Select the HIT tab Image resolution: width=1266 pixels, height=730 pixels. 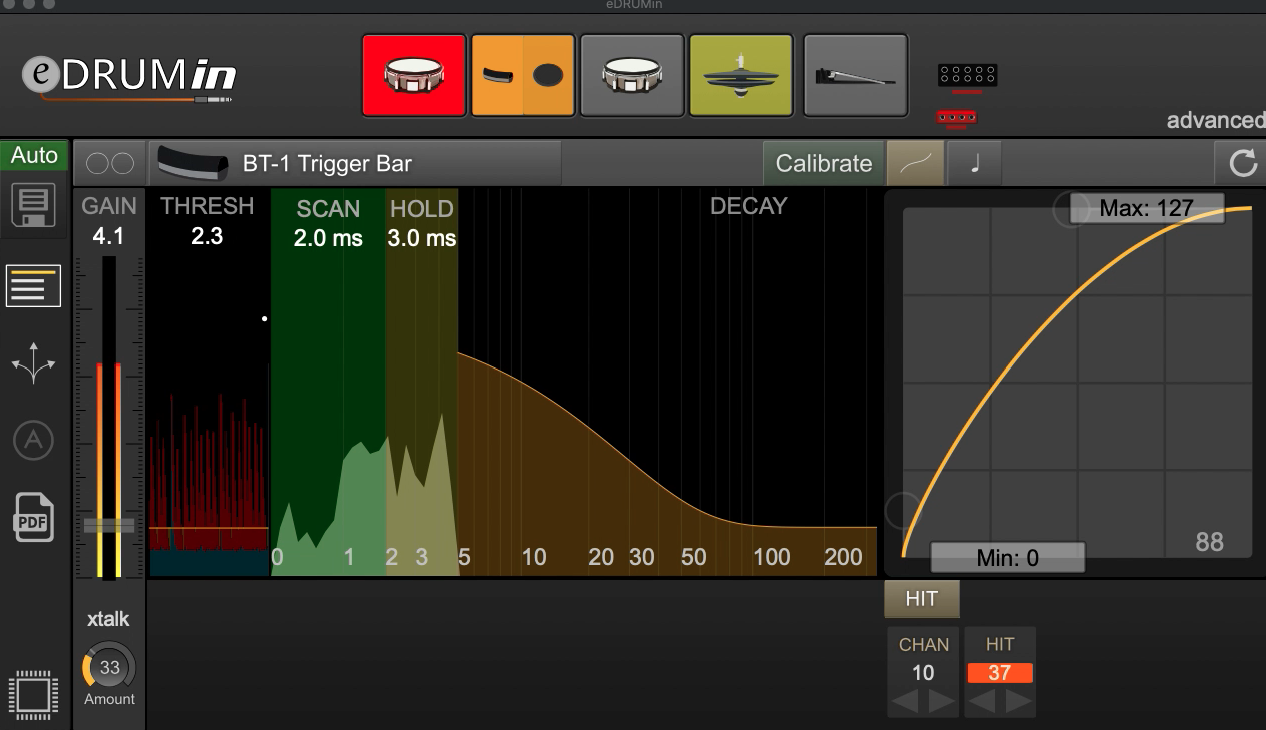pos(921,598)
